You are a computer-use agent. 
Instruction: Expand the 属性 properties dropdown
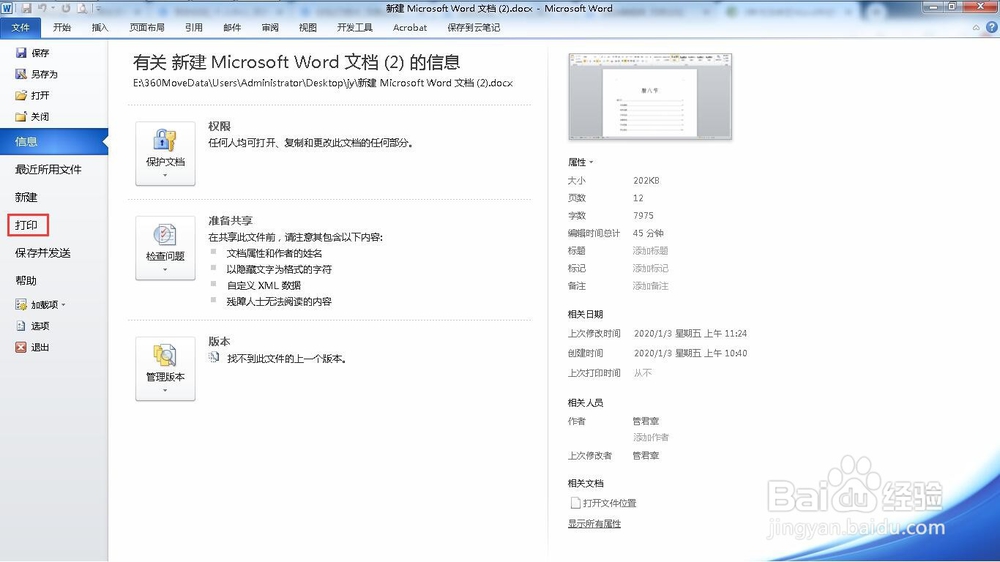(x=580, y=162)
